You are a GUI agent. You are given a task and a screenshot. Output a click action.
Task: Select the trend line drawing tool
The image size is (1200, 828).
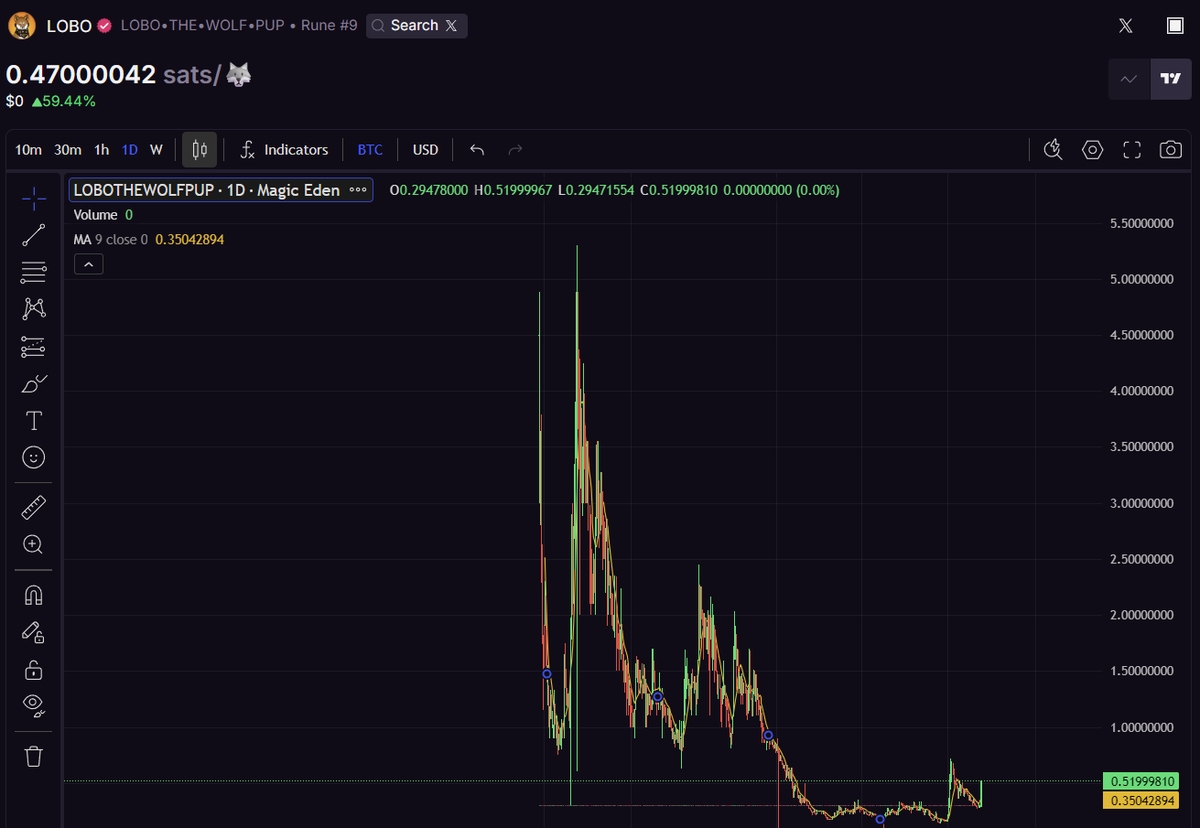[x=34, y=236]
